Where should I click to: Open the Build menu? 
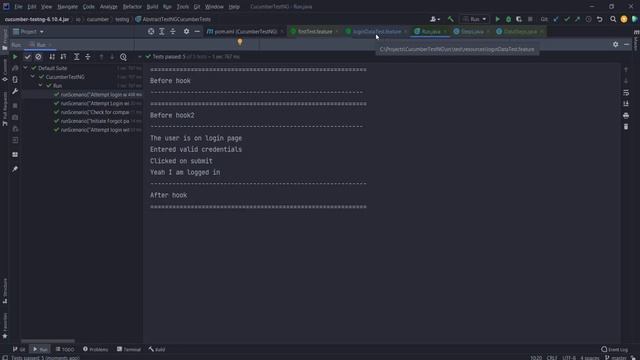pos(152,7)
